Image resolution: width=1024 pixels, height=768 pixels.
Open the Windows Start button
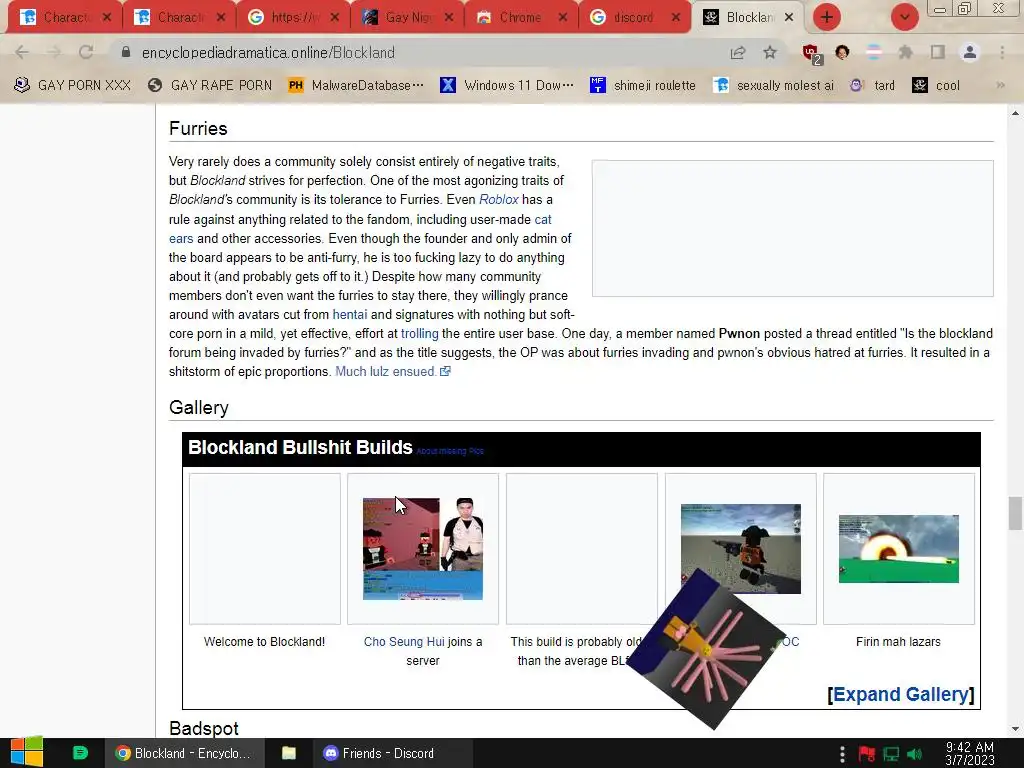pyautogui.click(x=27, y=752)
